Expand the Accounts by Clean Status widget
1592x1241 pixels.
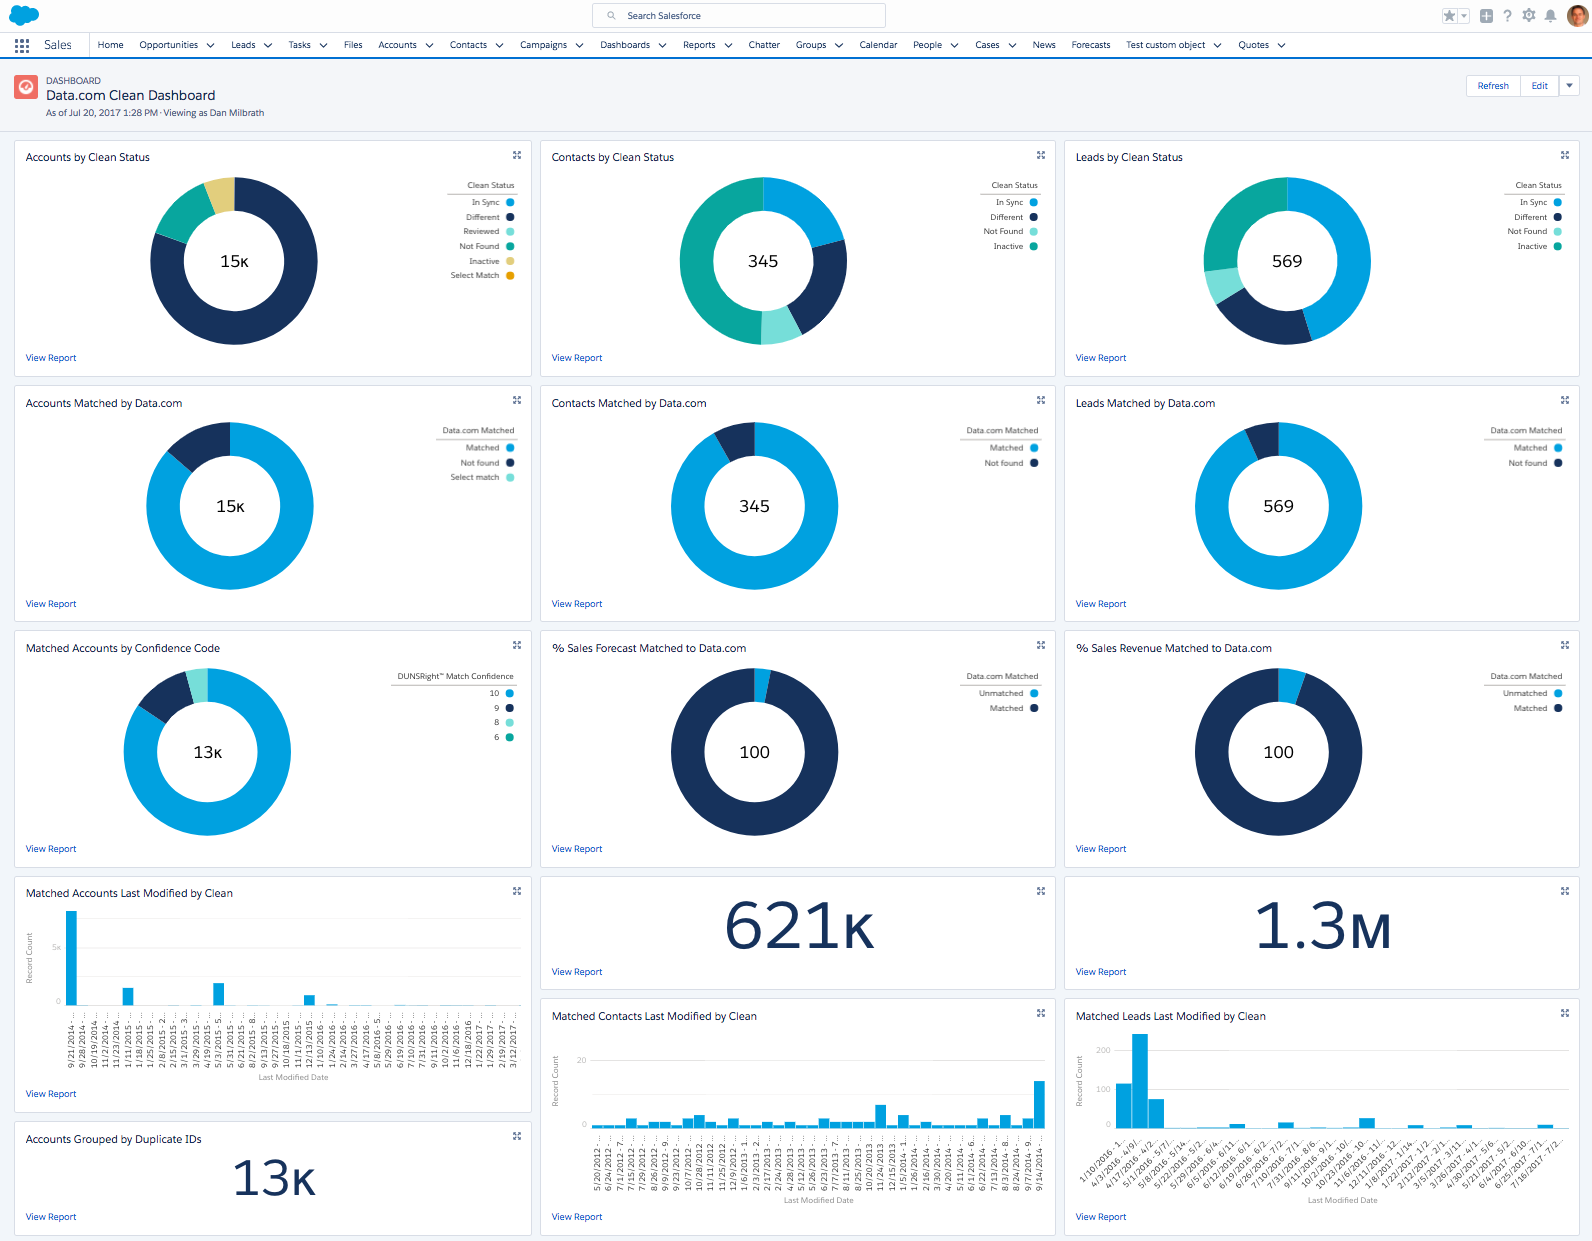[517, 155]
